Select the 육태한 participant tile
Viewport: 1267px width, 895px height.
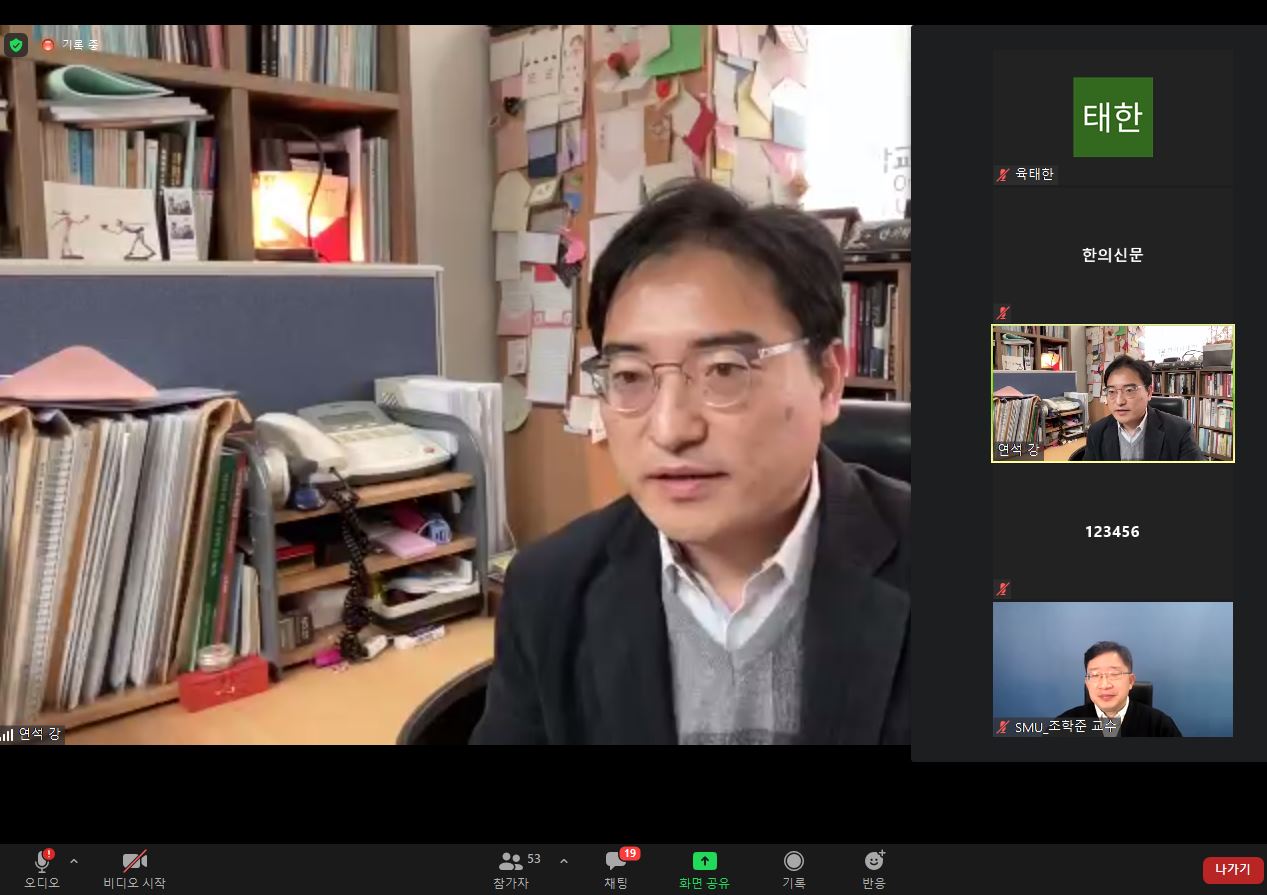point(1112,117)
